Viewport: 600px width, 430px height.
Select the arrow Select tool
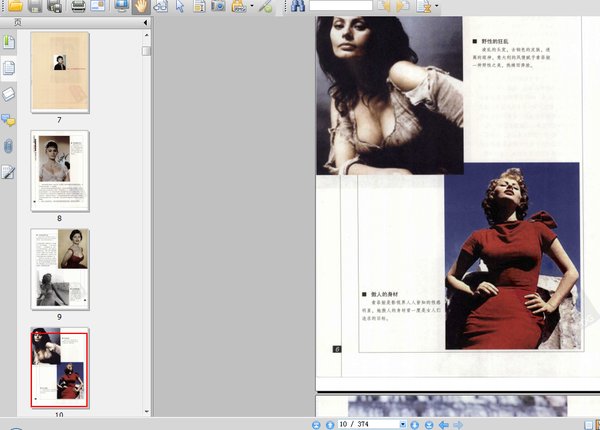[x=180, y=7]
